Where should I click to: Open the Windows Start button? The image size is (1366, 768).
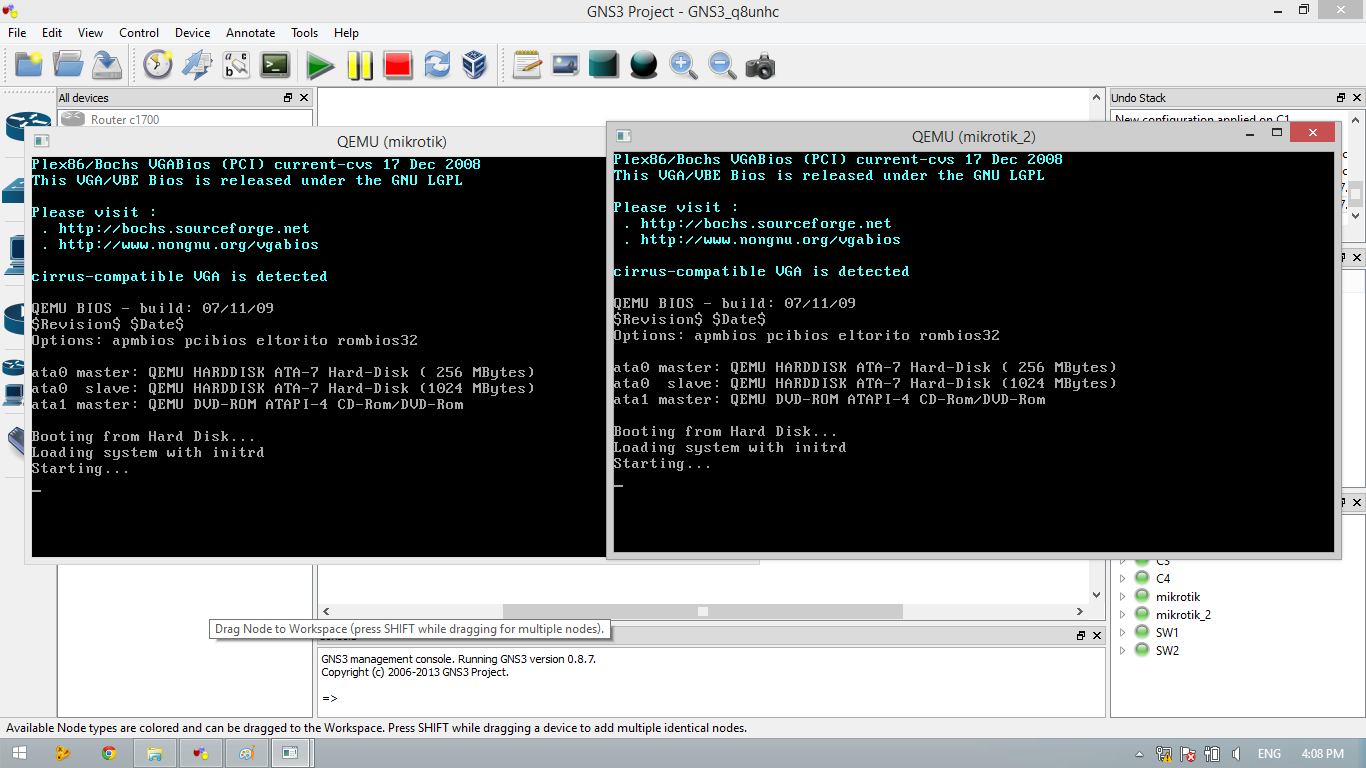click(x=20, y=753)
